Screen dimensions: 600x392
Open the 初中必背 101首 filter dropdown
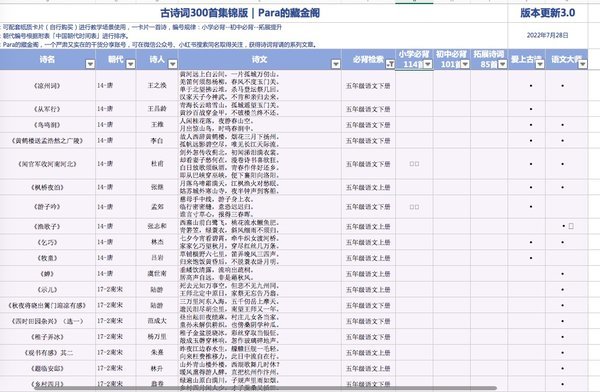(465, 64)
